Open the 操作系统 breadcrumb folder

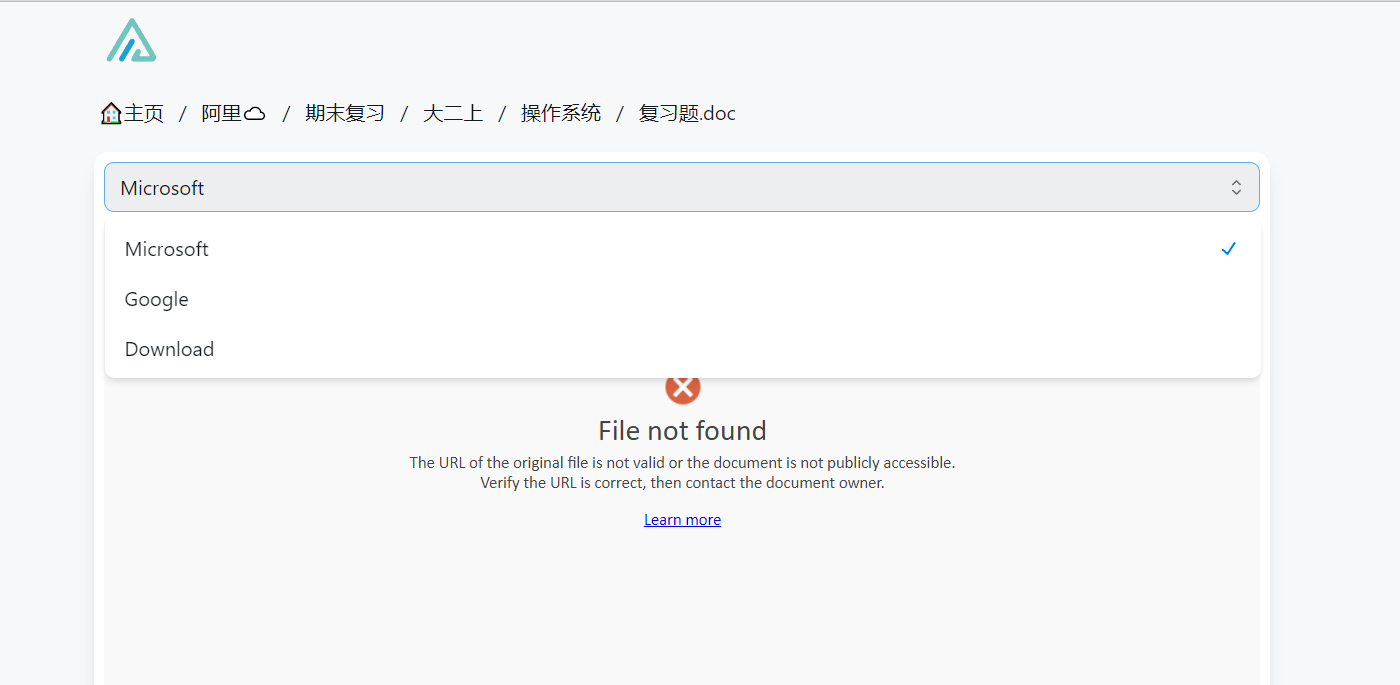(x=561, y=114)
